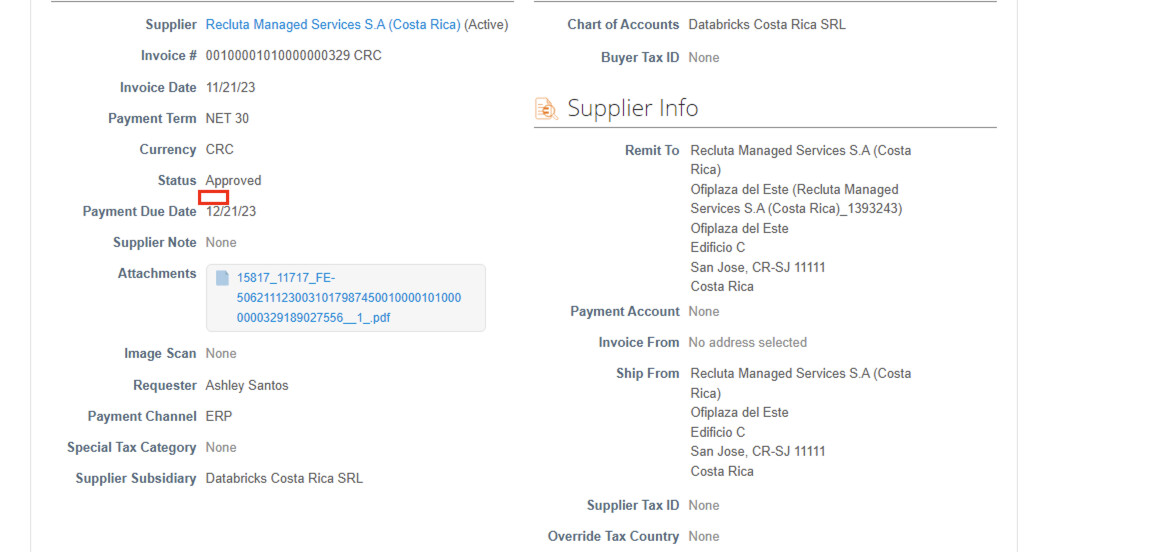1173x552 pixels.
Task: Click the requester name Ashley Santos
Action: tap(247, 386)
